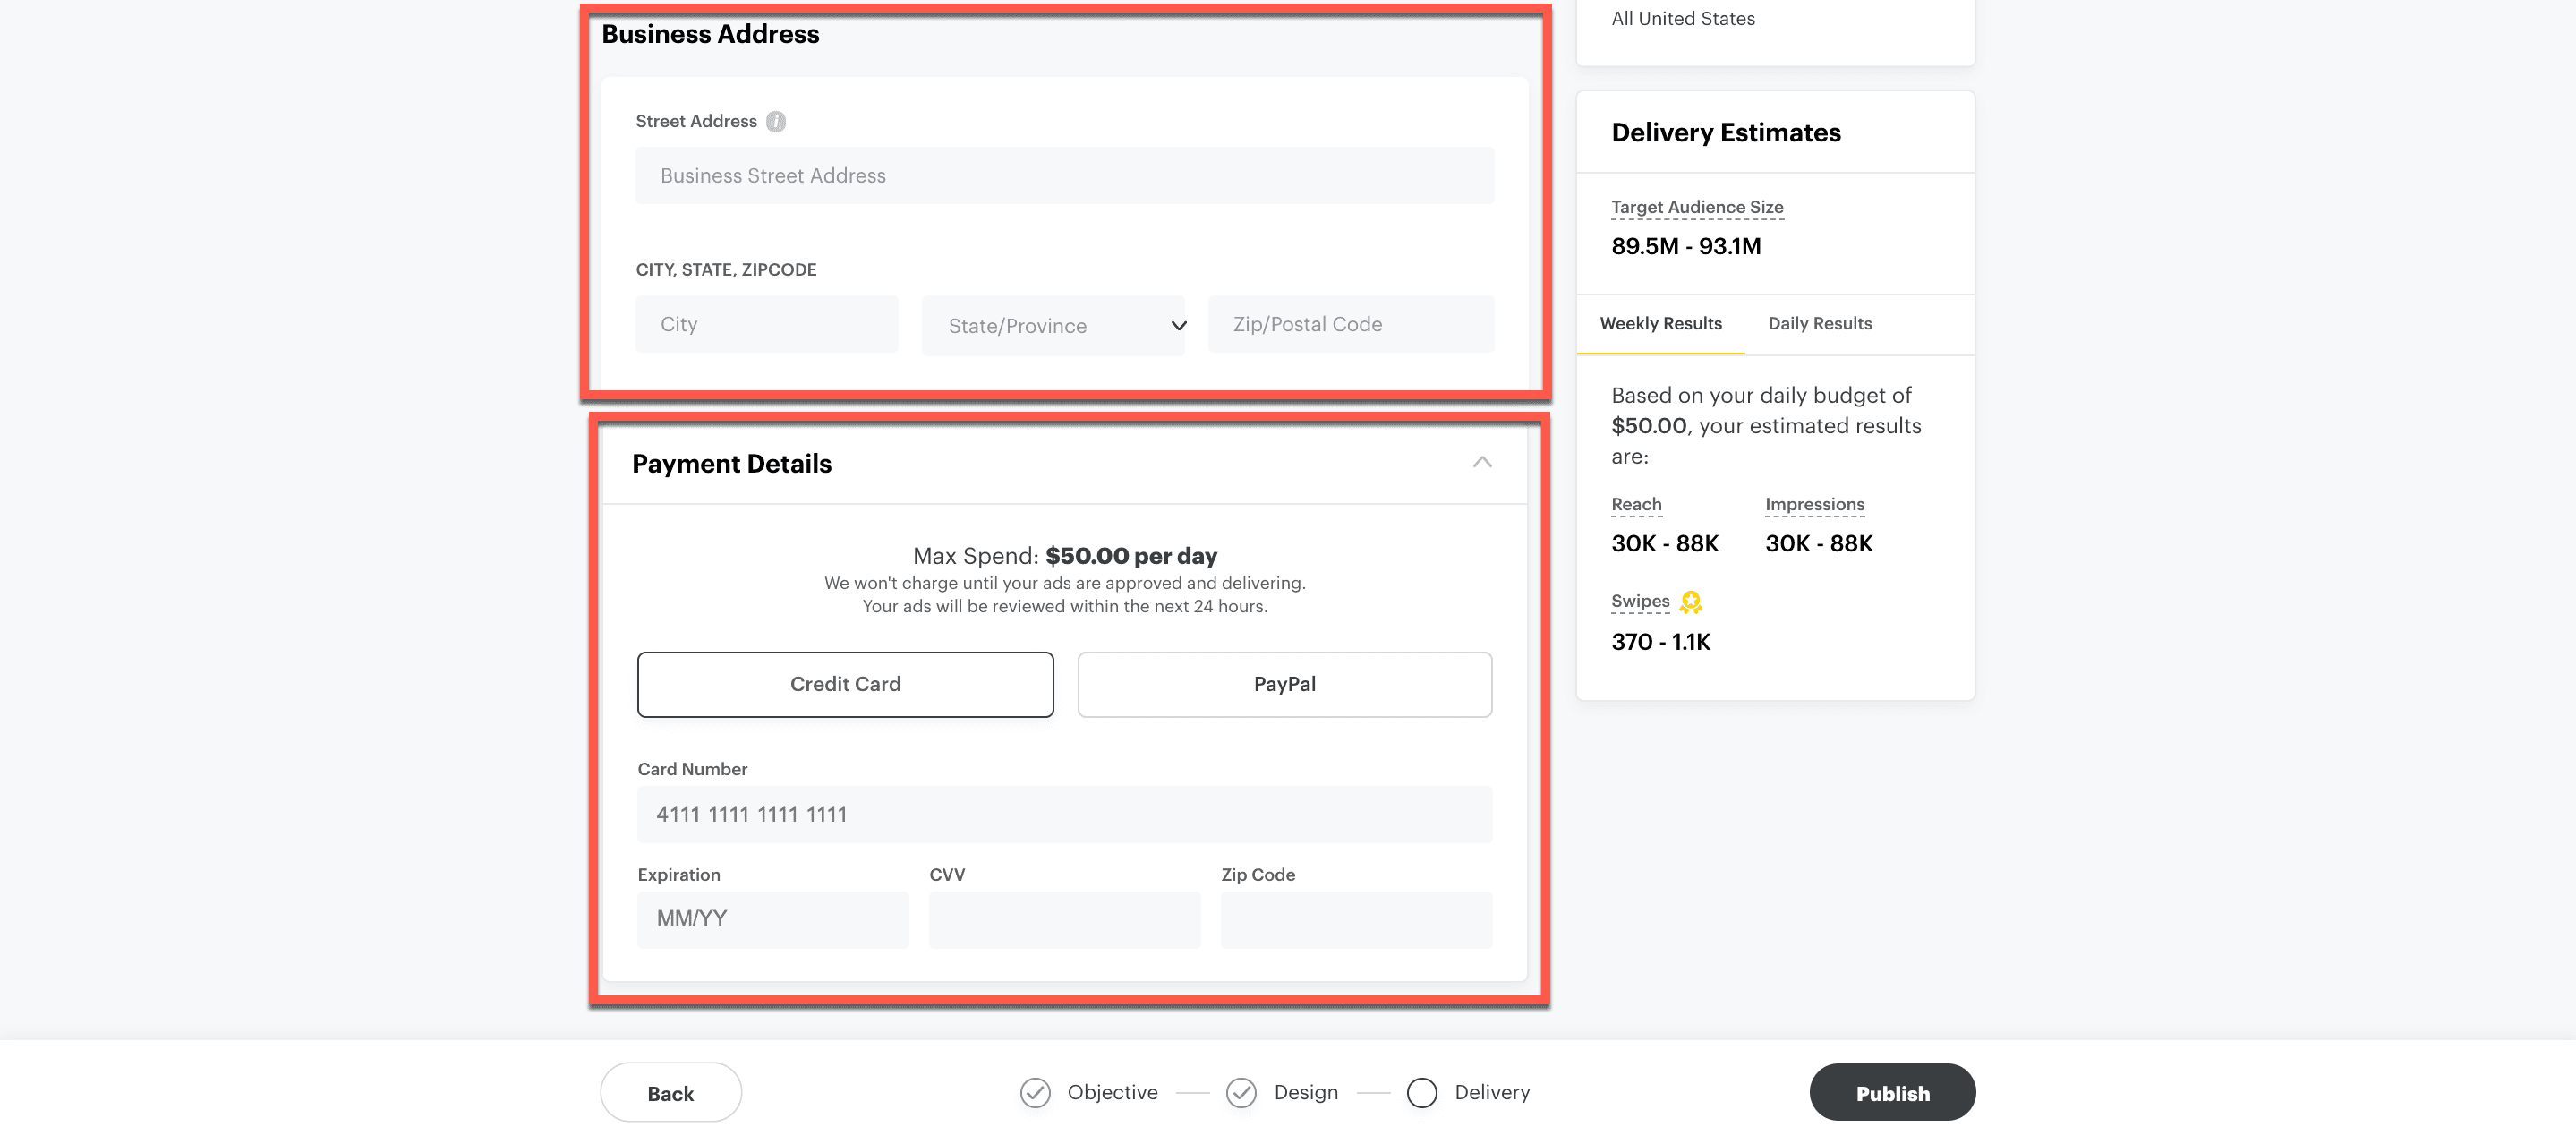Click the Delivery step circle indicator
The width and height of the screenshot is (2576, 1144).
point(1421,1092)
